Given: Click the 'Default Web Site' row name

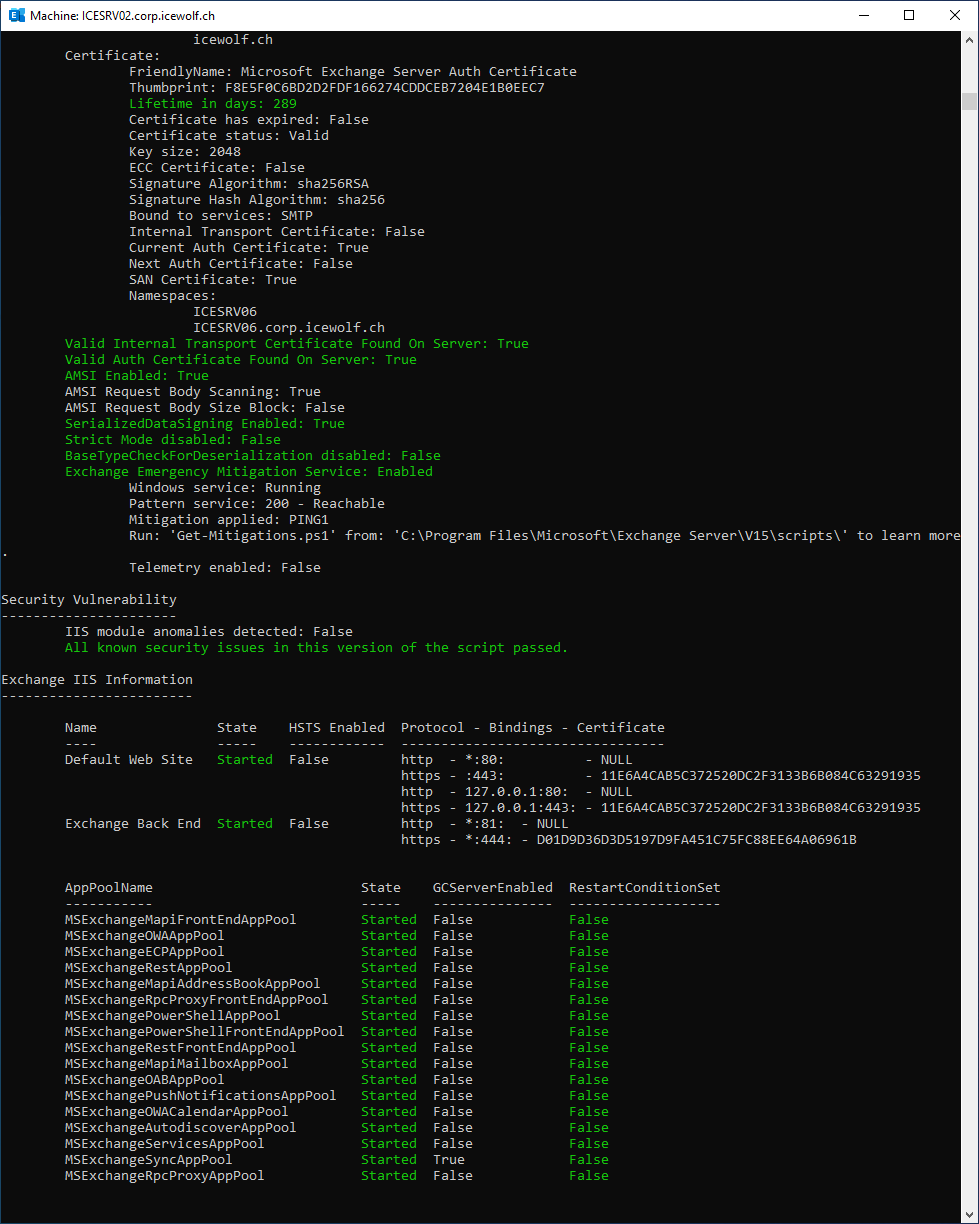Looking at the screenshot, I should point(128,760).
